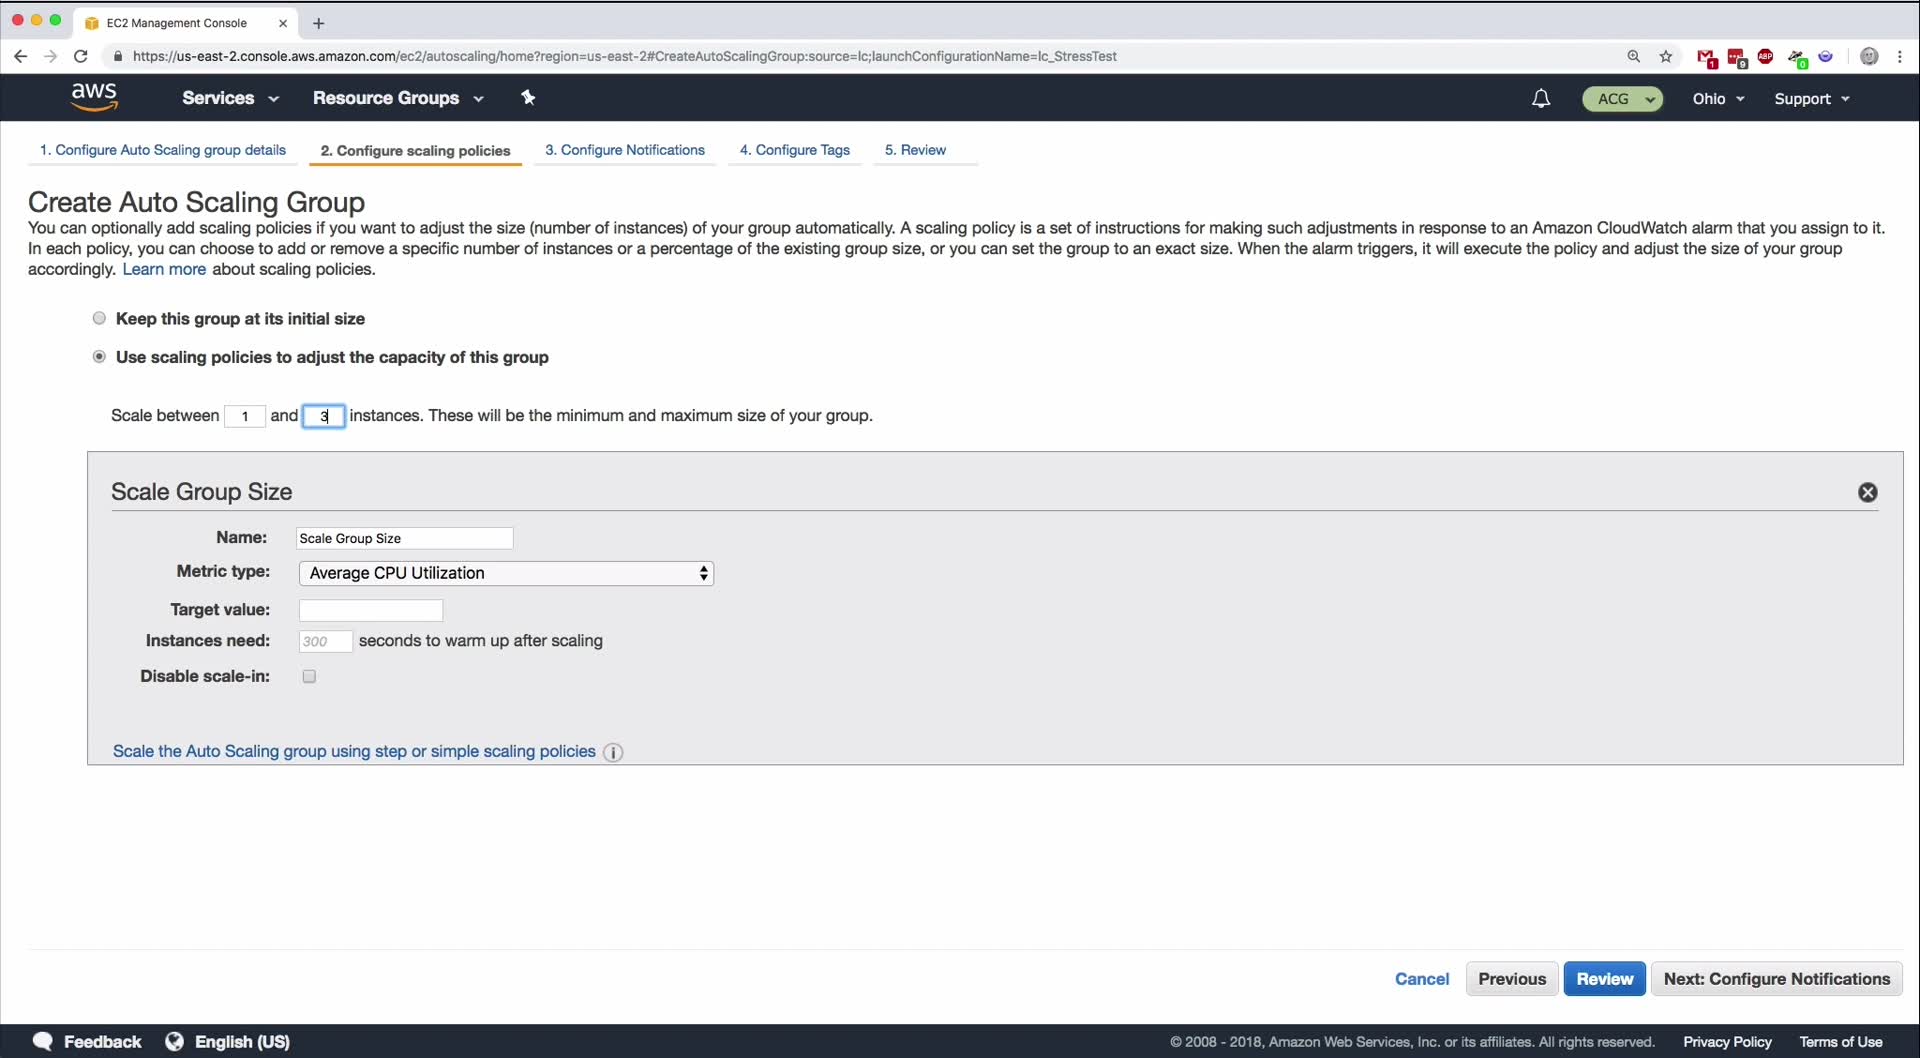This screenshot has height=1058, width=1920.
Task: Click the AWS logo home icon
Action: tap(94, 97)
